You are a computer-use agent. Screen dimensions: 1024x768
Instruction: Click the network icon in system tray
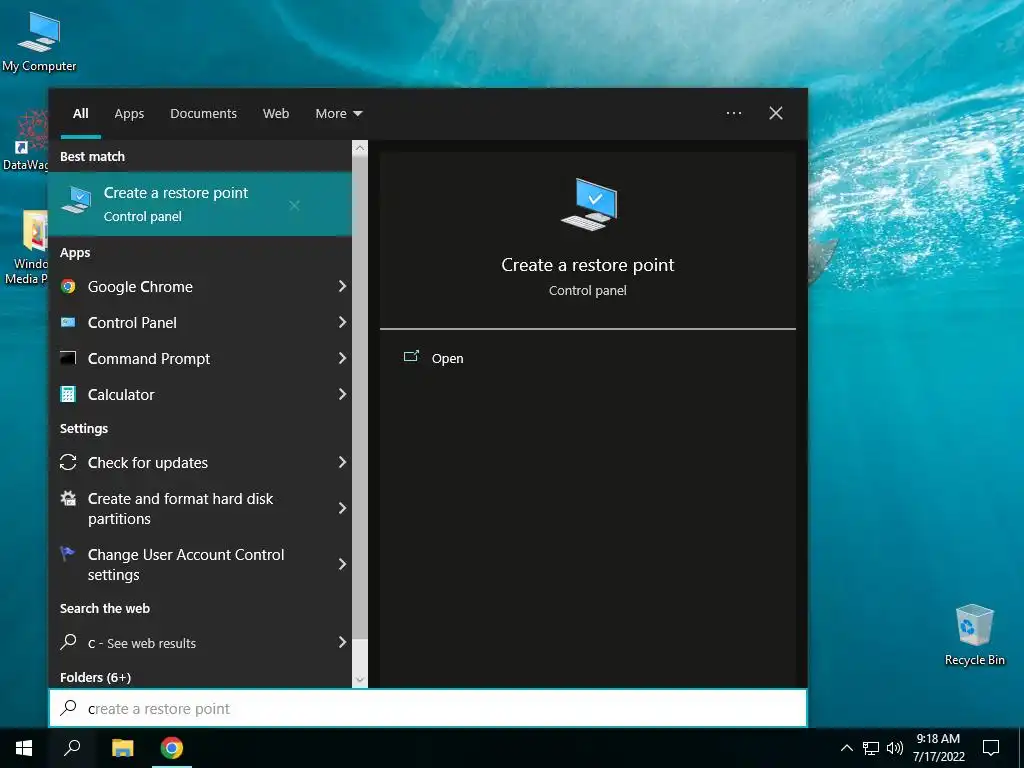pyautogui.click(x=871, y=748)
